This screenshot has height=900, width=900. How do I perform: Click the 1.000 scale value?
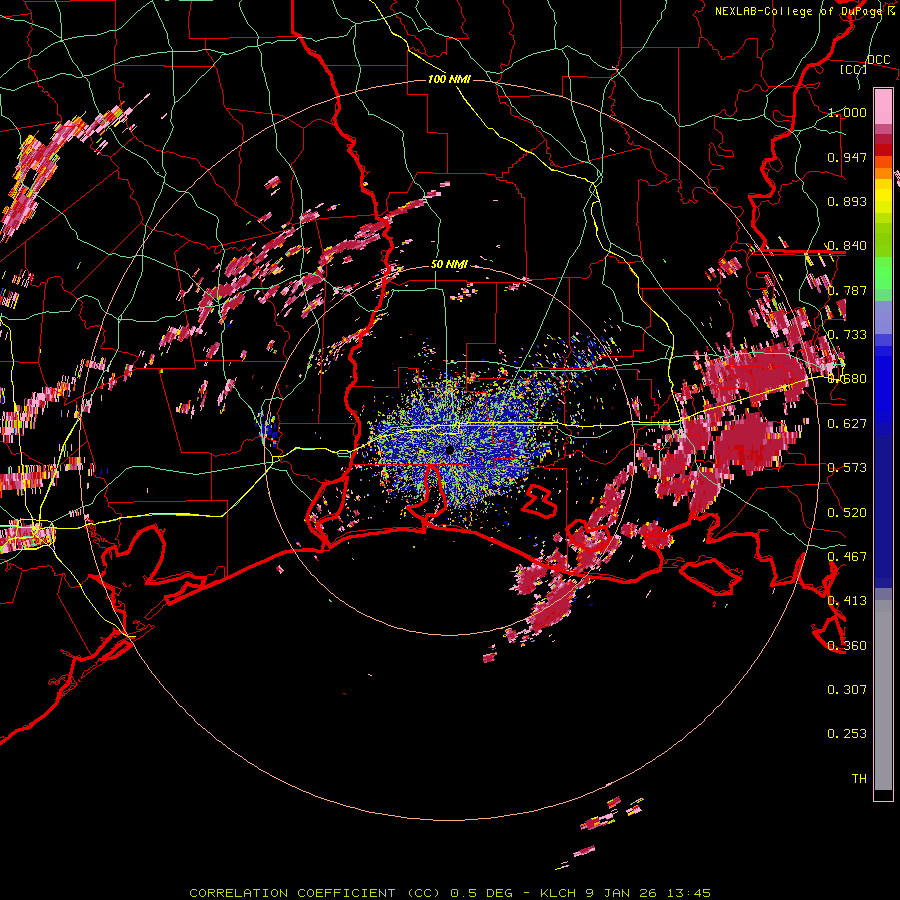[847, 112]
